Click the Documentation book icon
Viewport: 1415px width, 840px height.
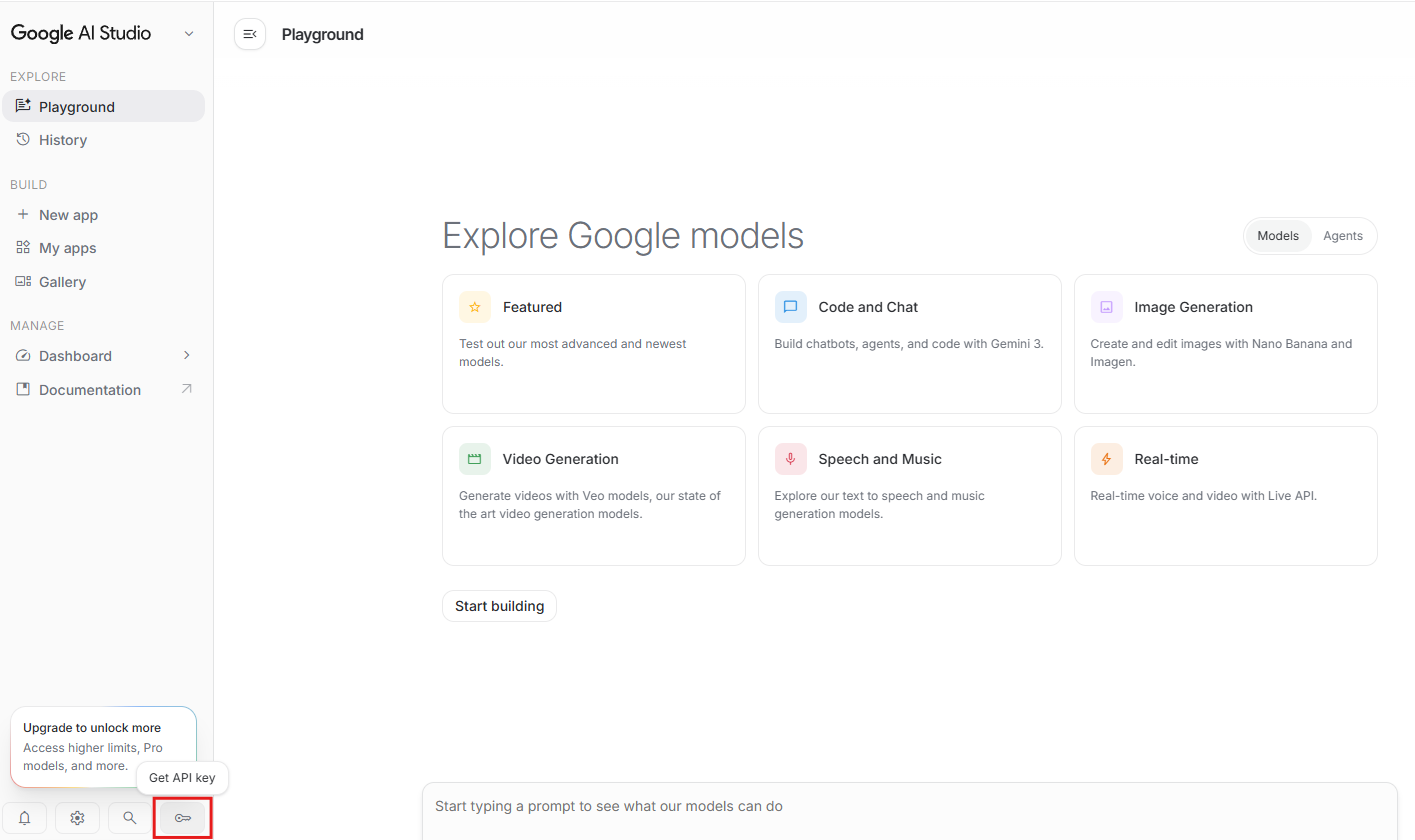pos(23,389)
